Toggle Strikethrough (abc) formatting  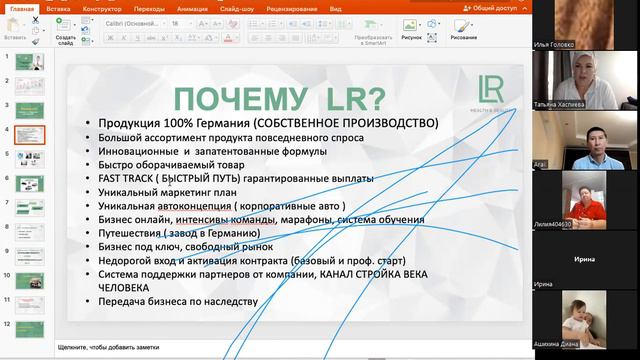(x=151, y=38)
